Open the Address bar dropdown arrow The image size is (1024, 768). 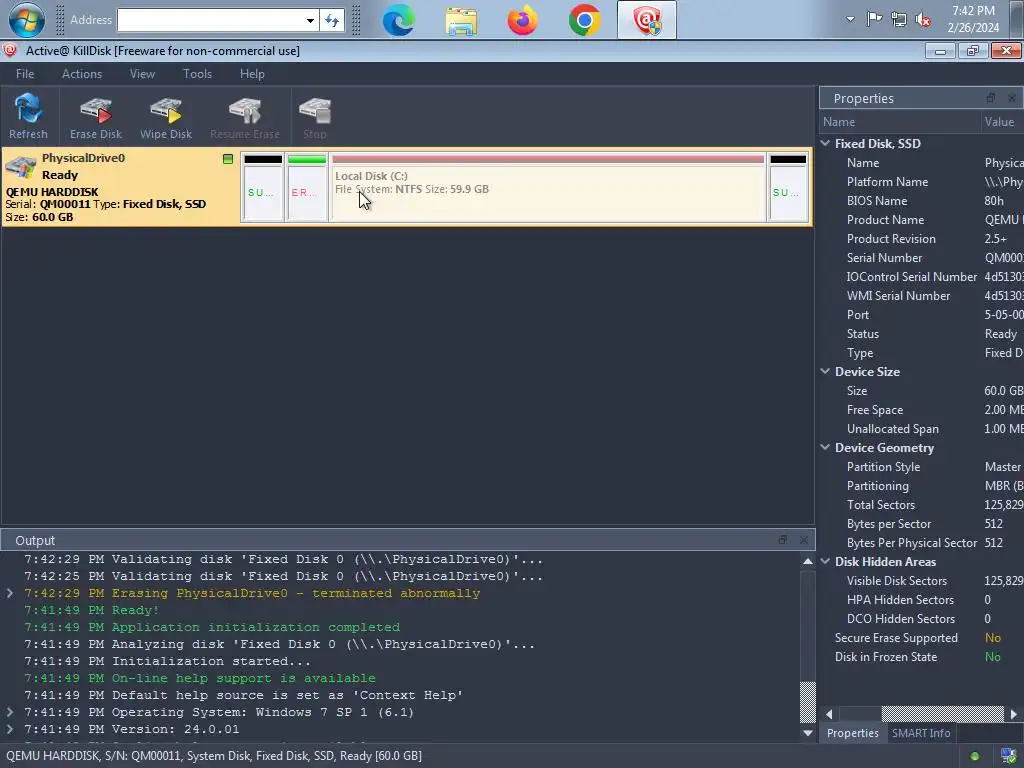coord(310,20)
